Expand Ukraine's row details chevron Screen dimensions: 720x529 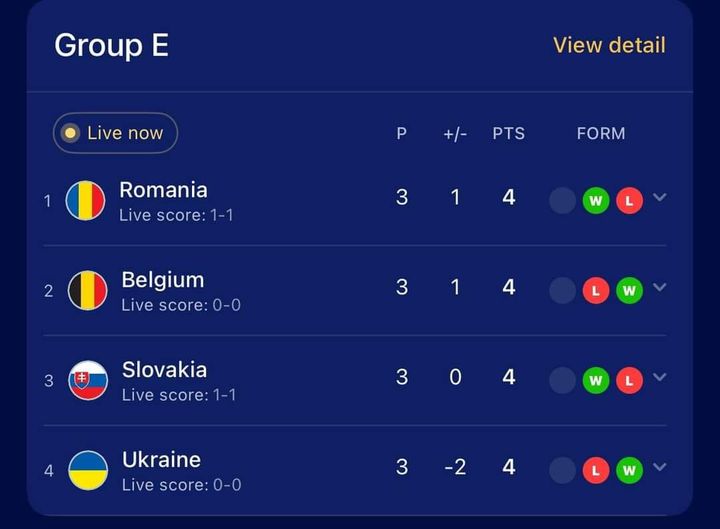[659, 467]
